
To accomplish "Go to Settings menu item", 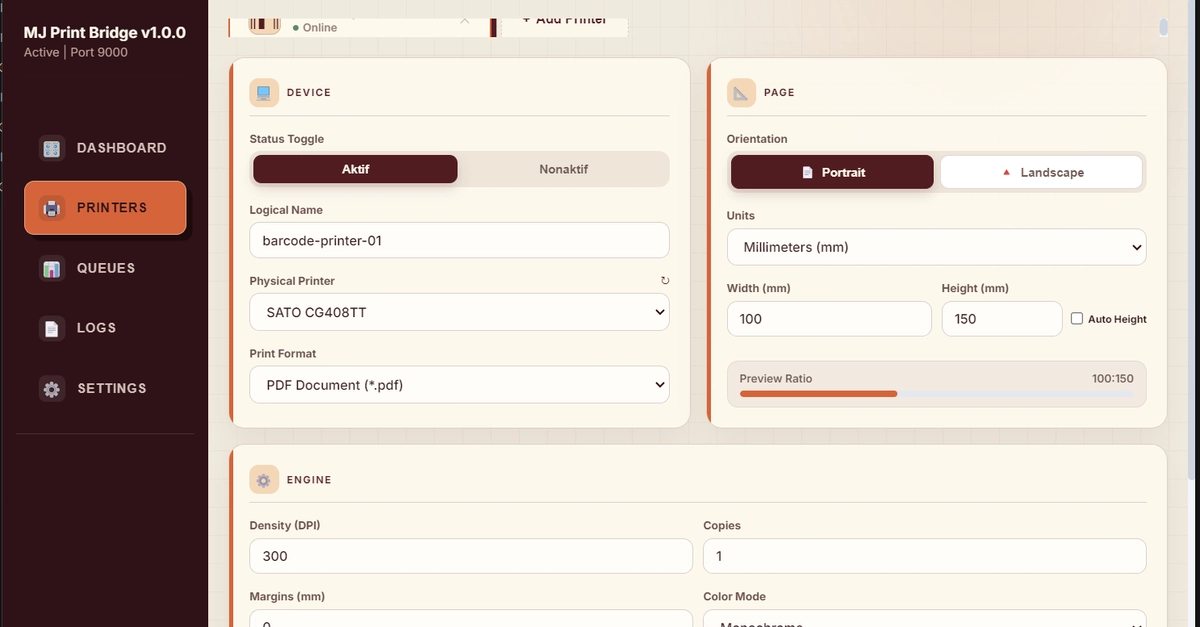I will [105, 388].
